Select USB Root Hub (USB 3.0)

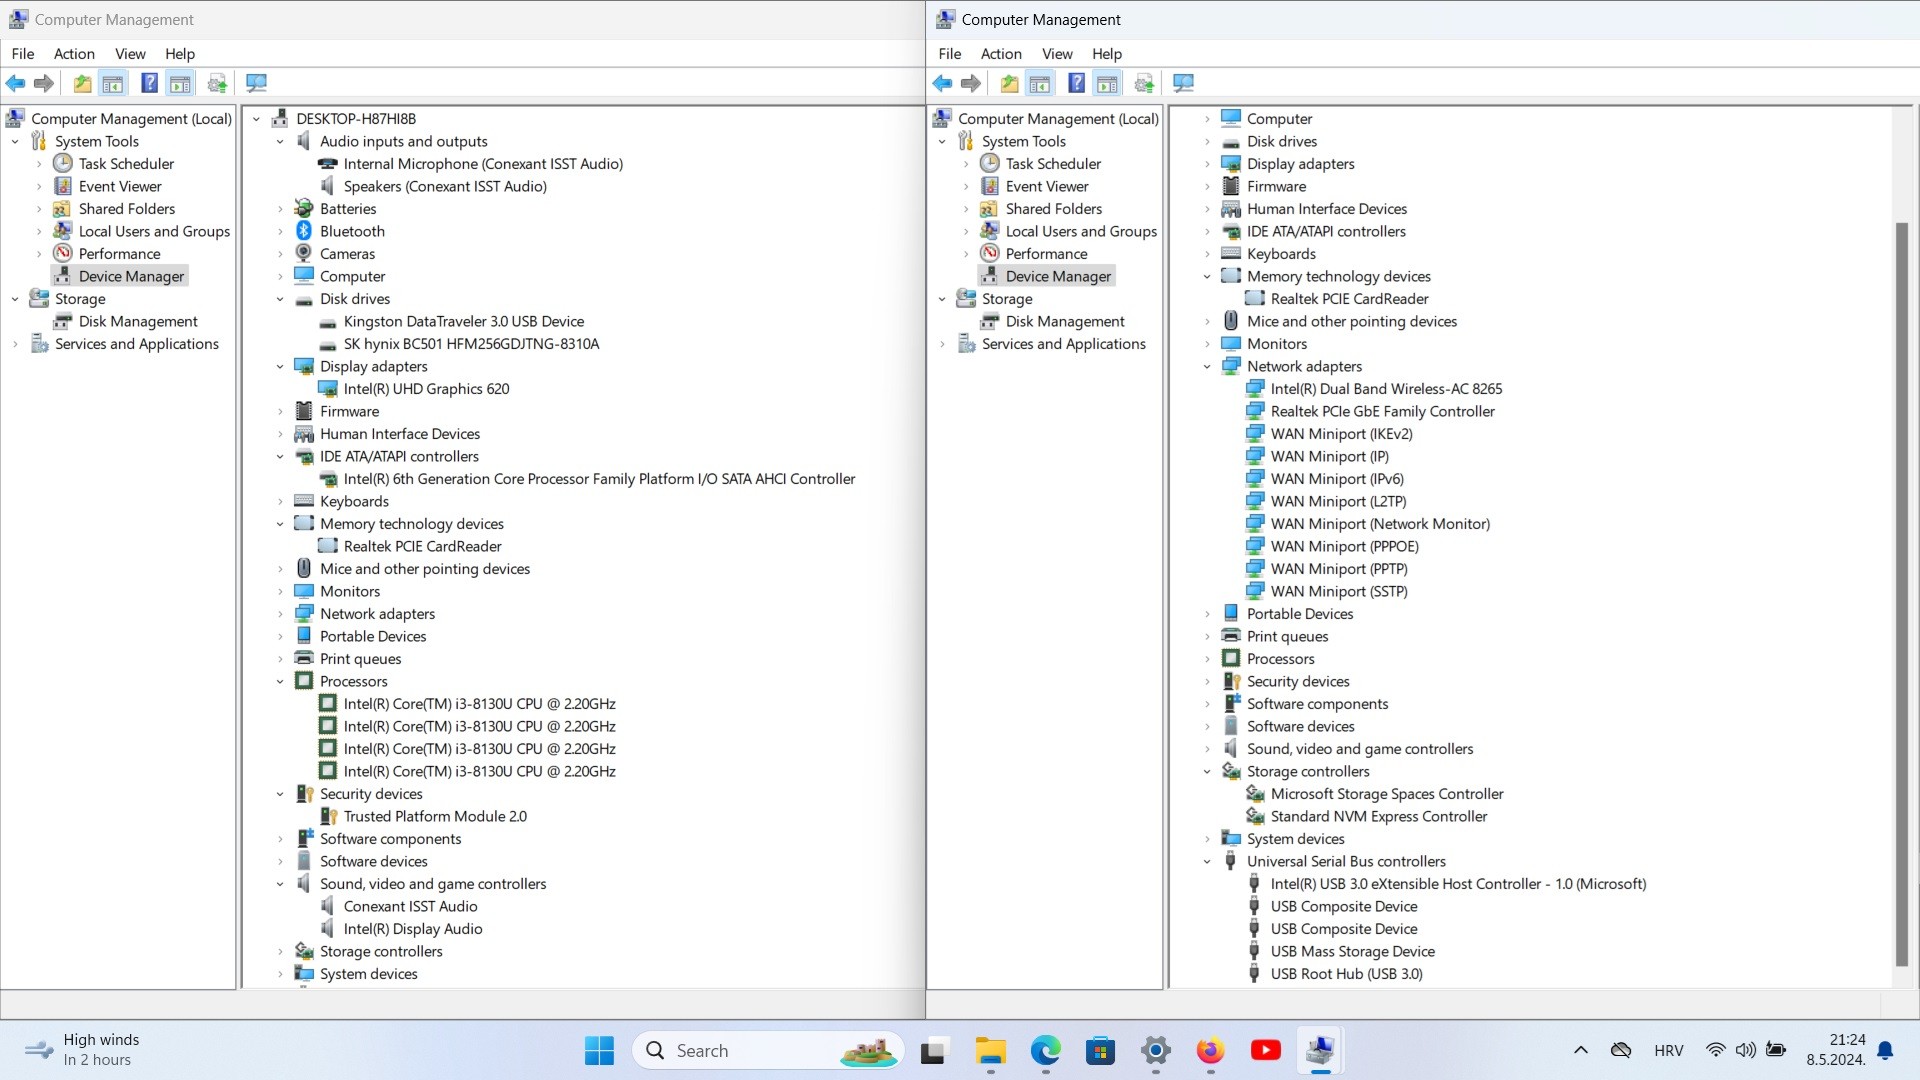(1346, 974)
